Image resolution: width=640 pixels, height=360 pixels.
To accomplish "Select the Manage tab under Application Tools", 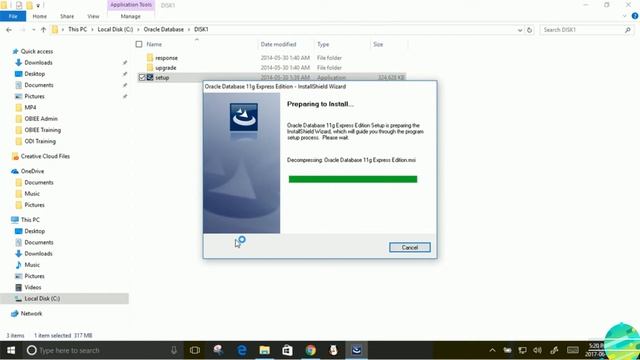I will point(131,16).
